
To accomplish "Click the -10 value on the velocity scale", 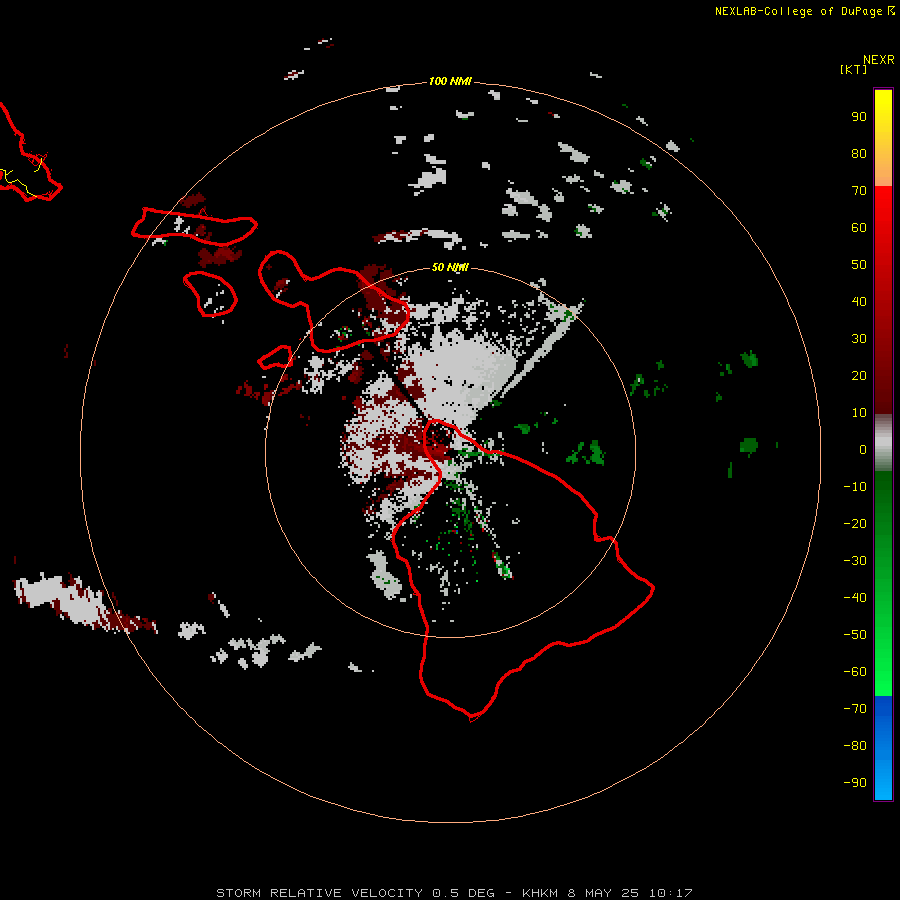I will (x=855, y=487).
